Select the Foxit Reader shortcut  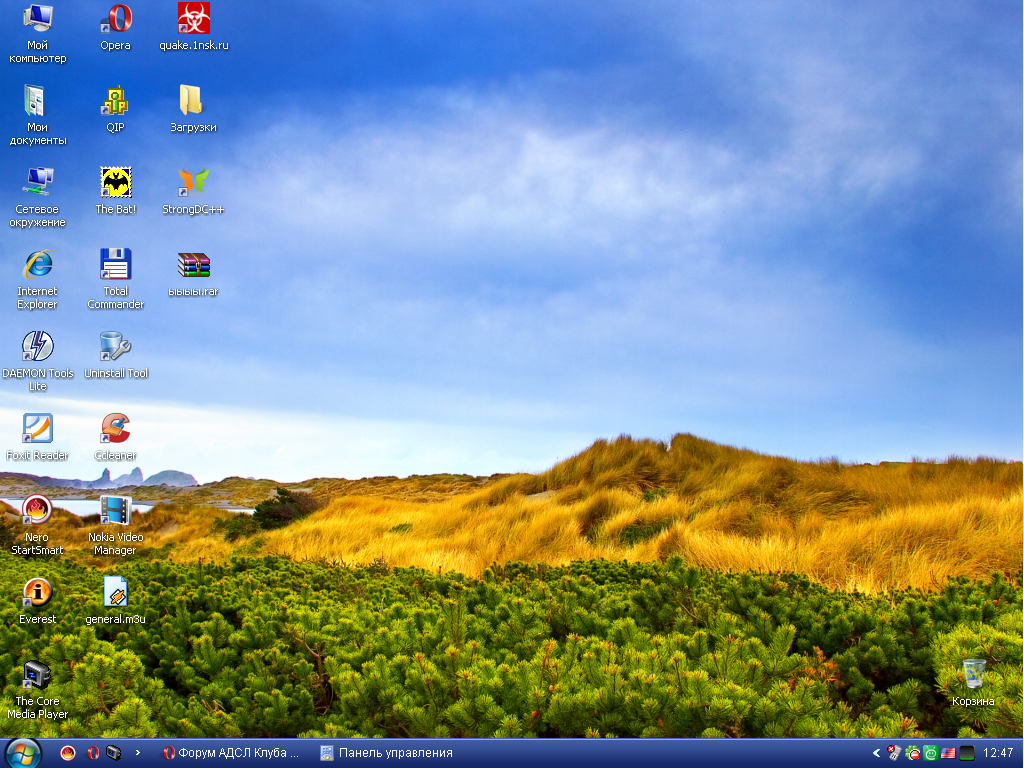click(37, 429)
